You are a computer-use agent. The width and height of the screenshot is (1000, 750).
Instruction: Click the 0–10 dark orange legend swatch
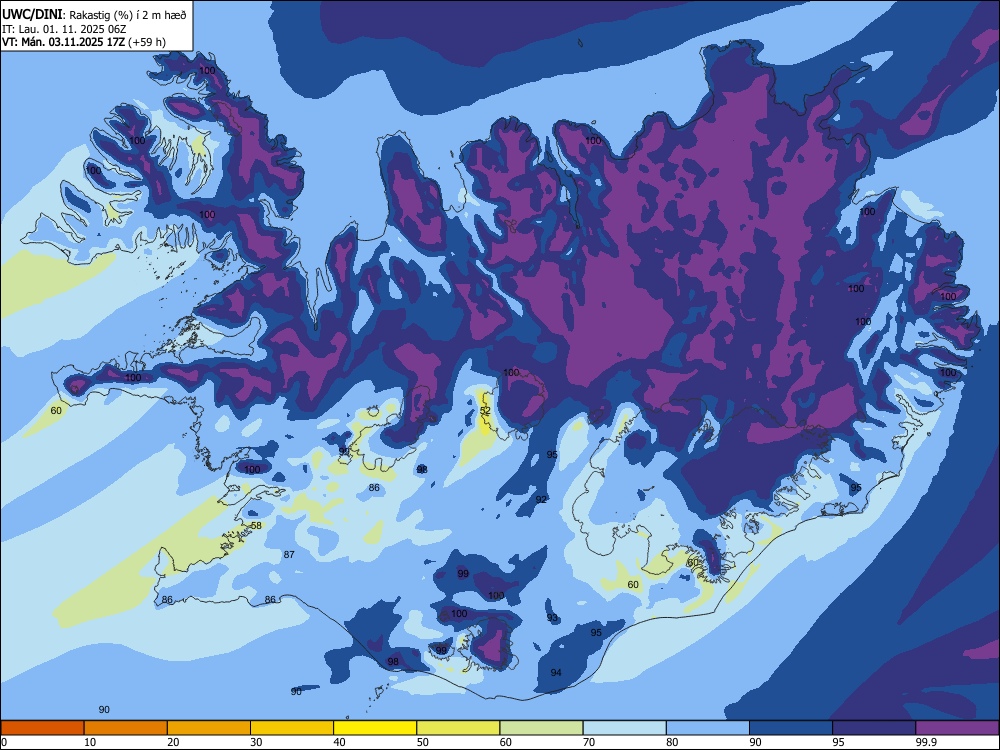pyautogui.click(x=42, y=728)
